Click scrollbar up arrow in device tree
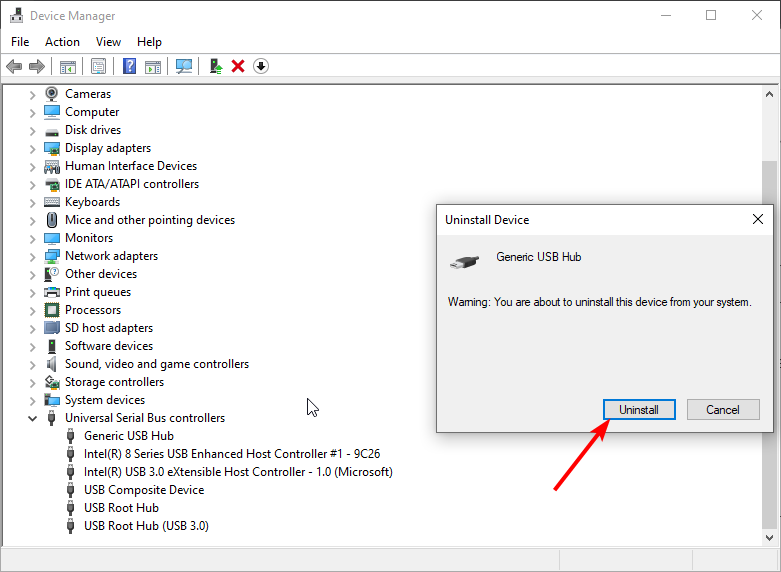 coord(769,94)
